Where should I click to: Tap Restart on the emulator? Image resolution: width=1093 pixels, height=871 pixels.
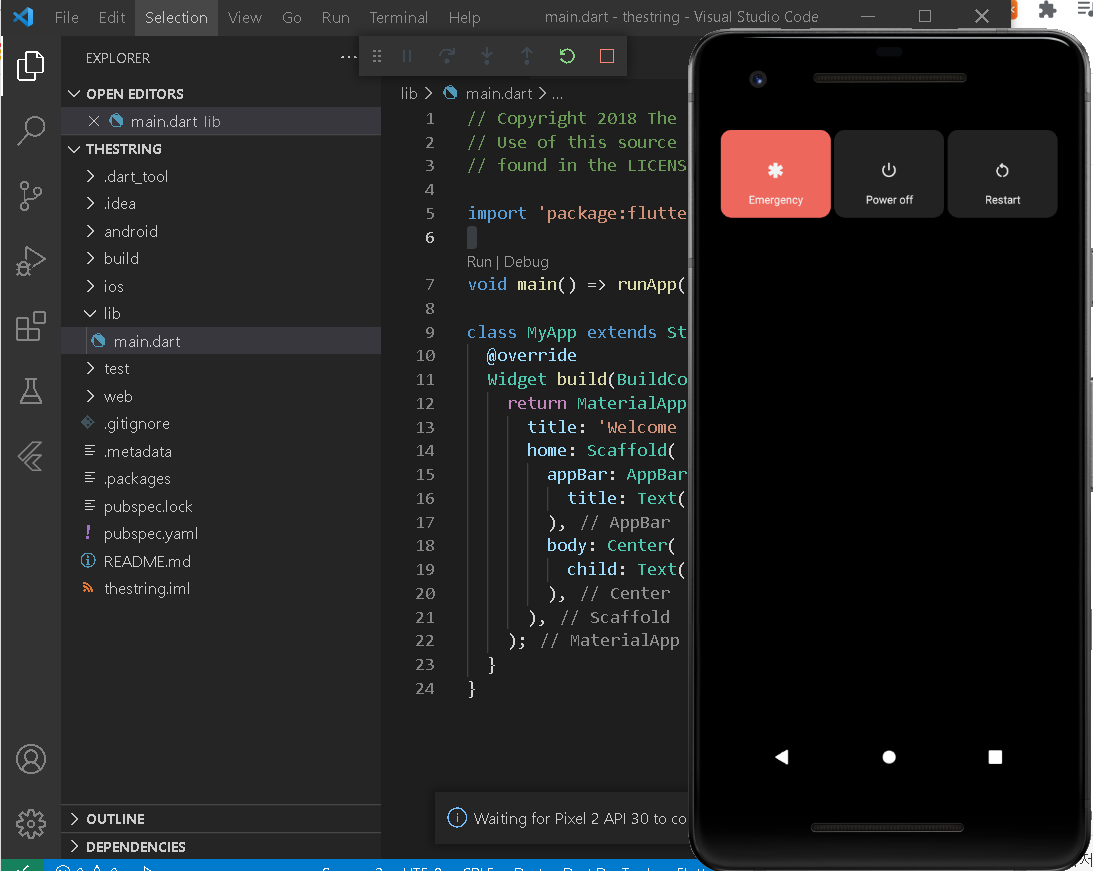click(1002, 174)
